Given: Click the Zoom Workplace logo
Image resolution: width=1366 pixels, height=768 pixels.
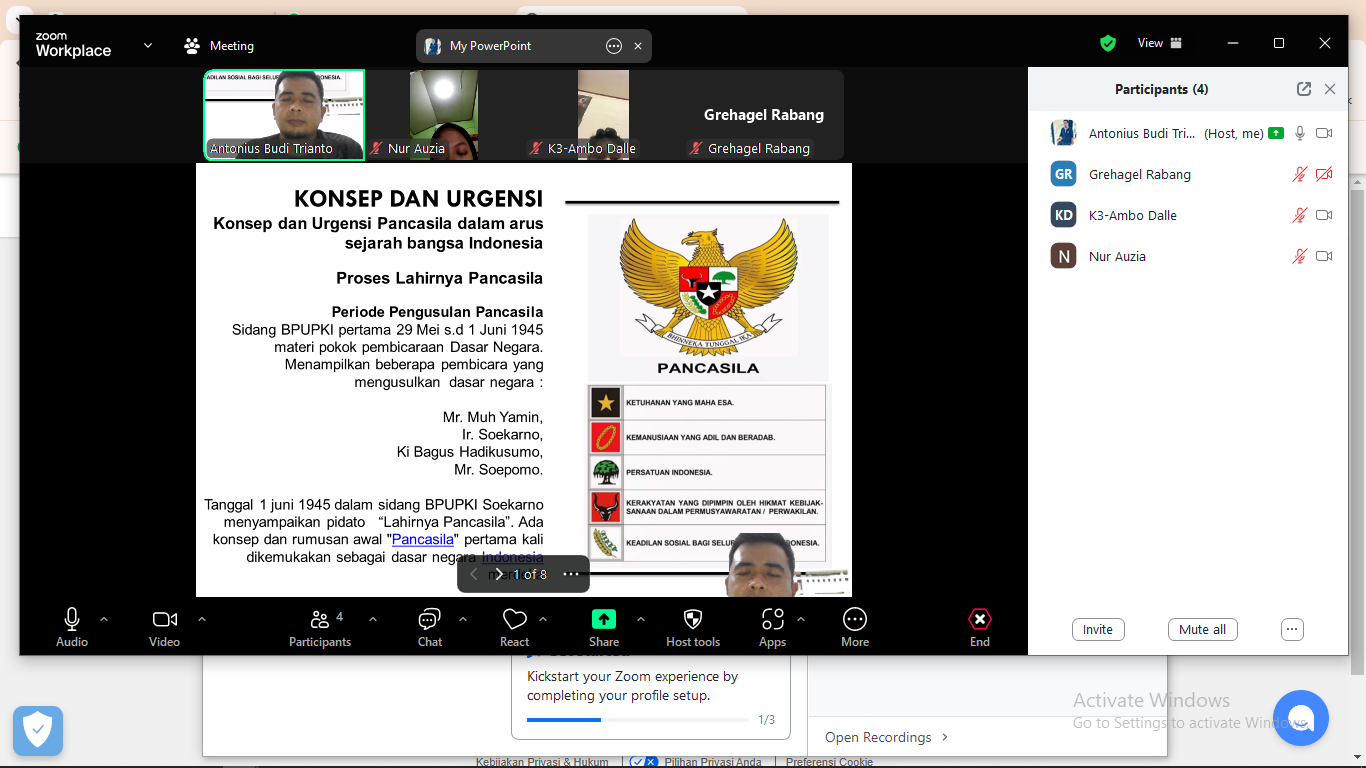Looking at the screenshot, I should [73, 45].
